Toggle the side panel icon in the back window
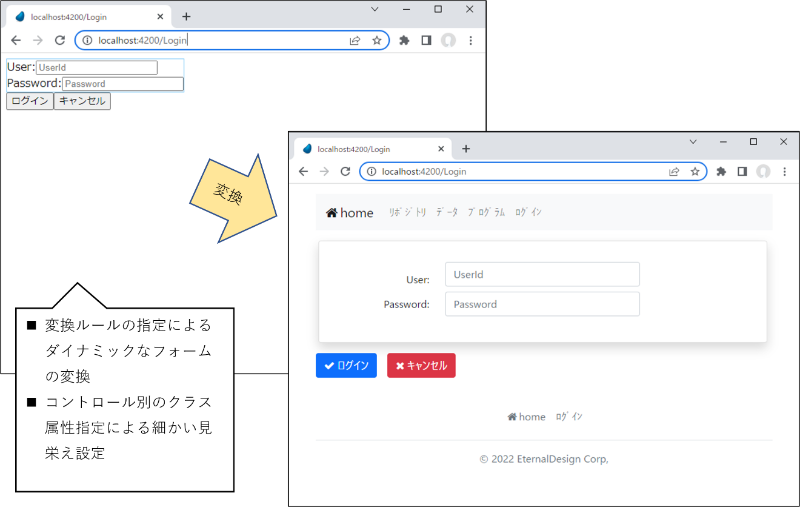Image resolution: width=800 pixels, height=507 pixels. click(x=426, y=41)
